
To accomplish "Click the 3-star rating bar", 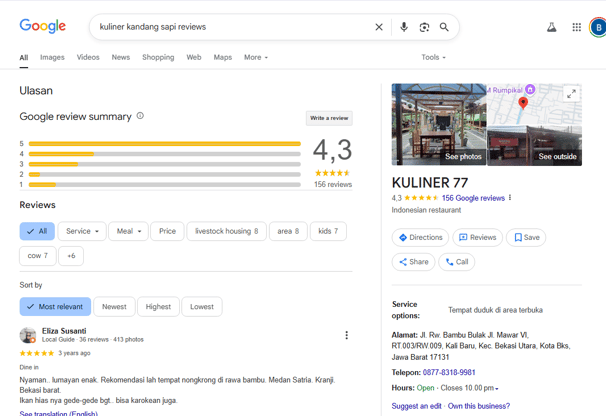I will click(165, 164).
